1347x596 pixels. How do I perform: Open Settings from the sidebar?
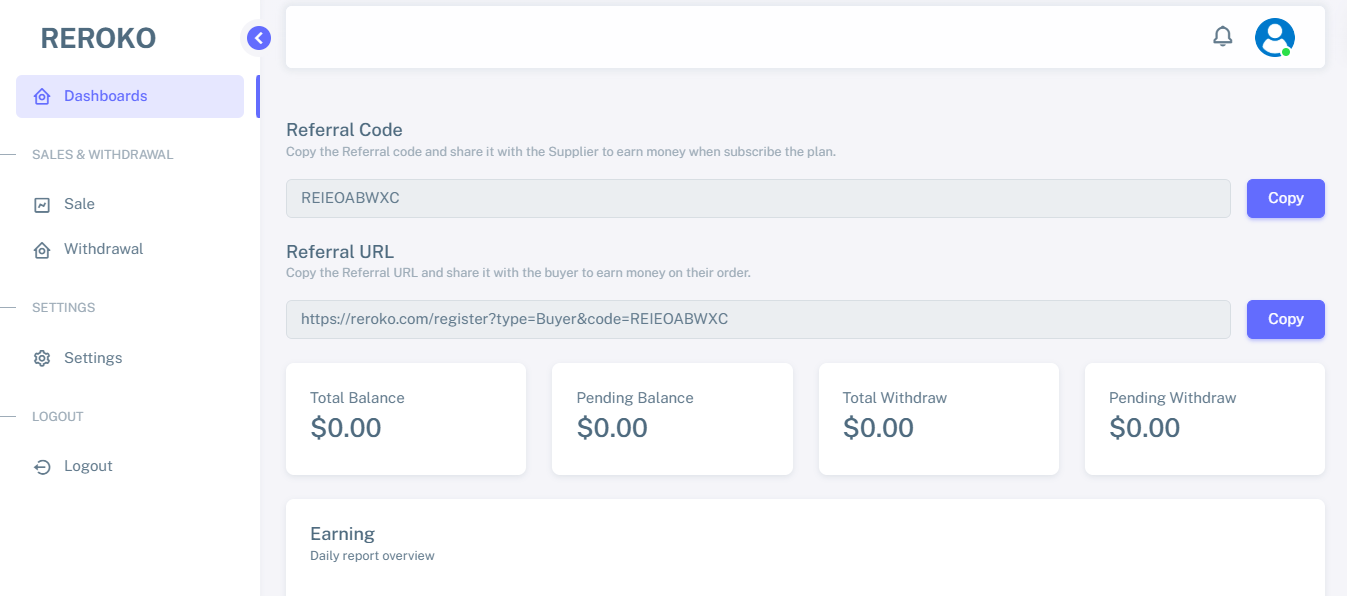[x=93, y=358]
